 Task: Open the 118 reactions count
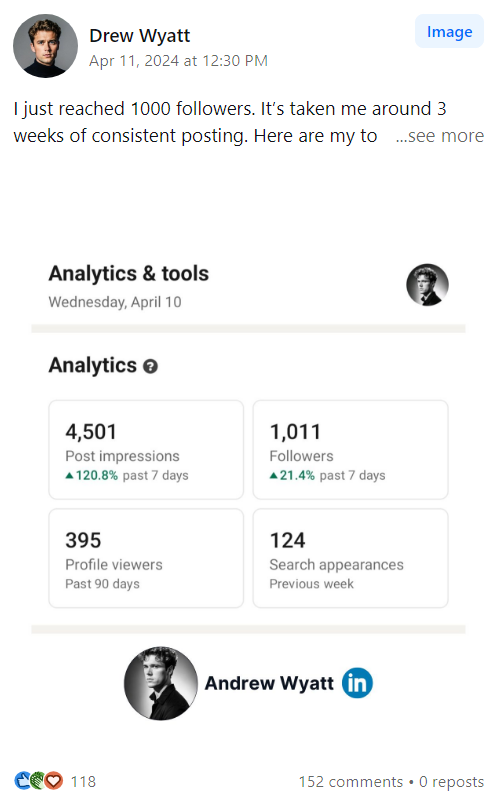click(83, 781)
